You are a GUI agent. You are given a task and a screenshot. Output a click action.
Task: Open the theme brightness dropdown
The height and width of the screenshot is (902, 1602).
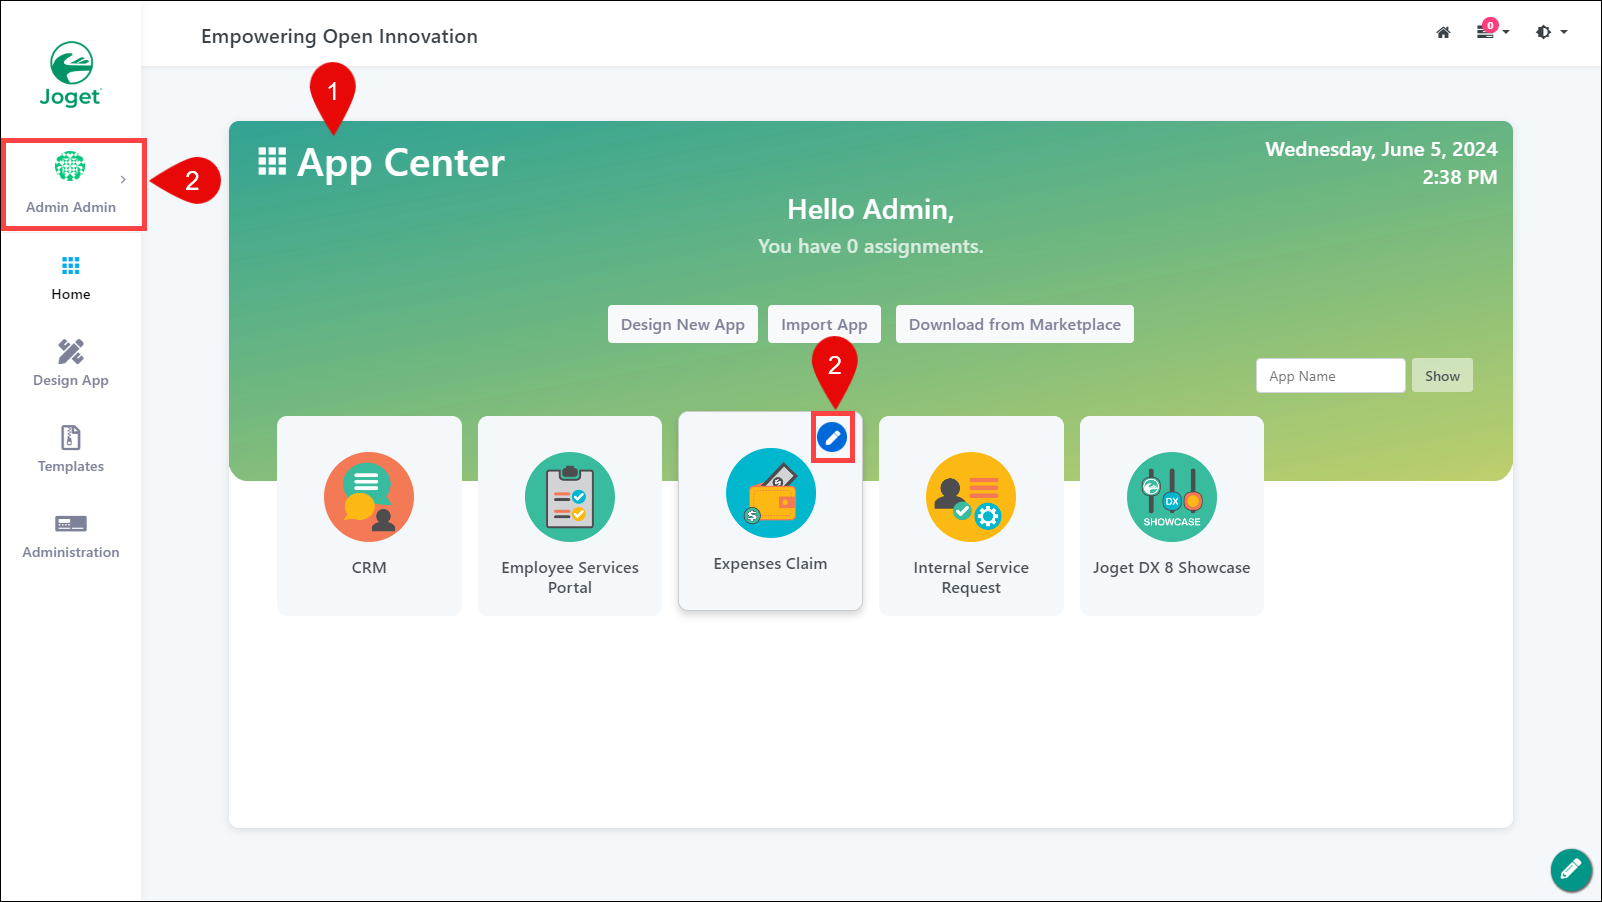pyautogui.click(x=1551, y=32)
